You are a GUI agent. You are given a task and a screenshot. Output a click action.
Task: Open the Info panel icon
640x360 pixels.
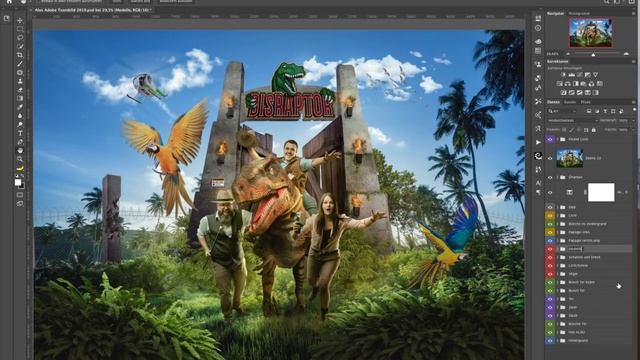click(x=538, y=28)
